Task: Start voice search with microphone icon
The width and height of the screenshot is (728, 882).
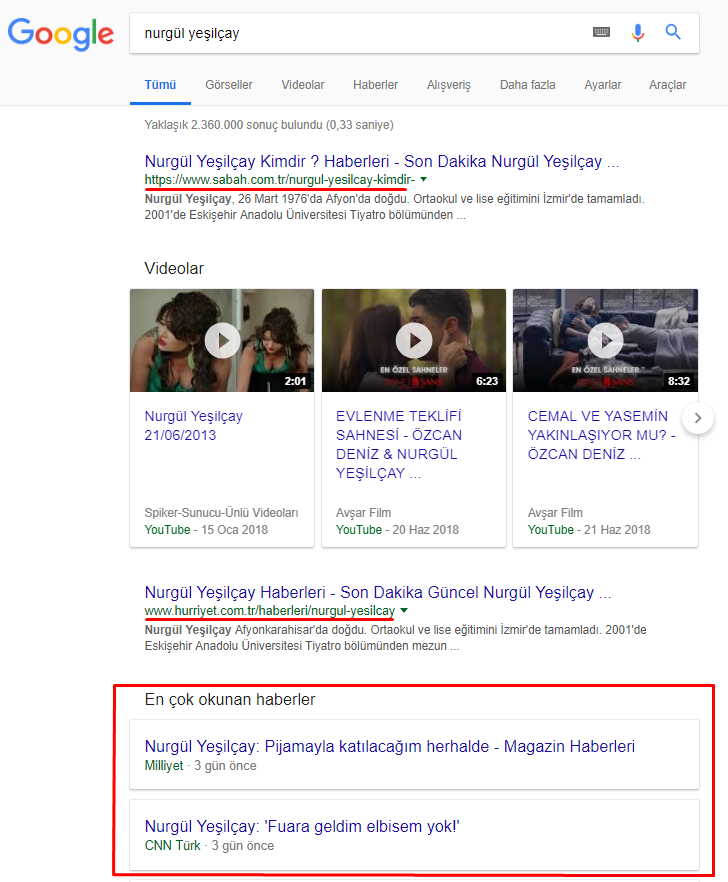Action: click(637, 33)
